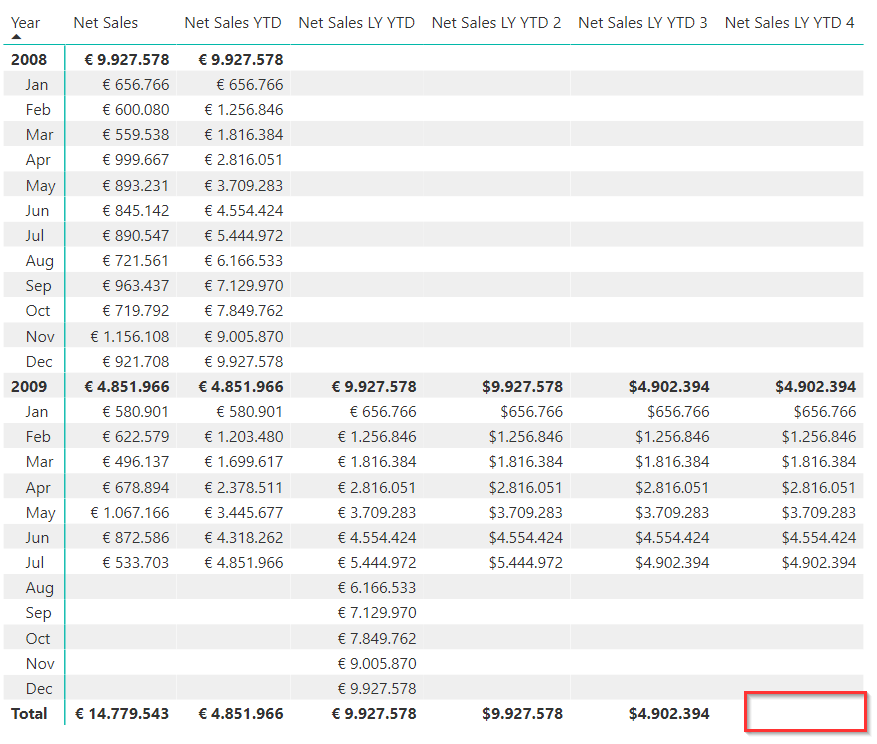The width and height of the screenshot is (877, 744).
Task: Select the Net Sales LY YTD 2 header
Action: (496, 22)
